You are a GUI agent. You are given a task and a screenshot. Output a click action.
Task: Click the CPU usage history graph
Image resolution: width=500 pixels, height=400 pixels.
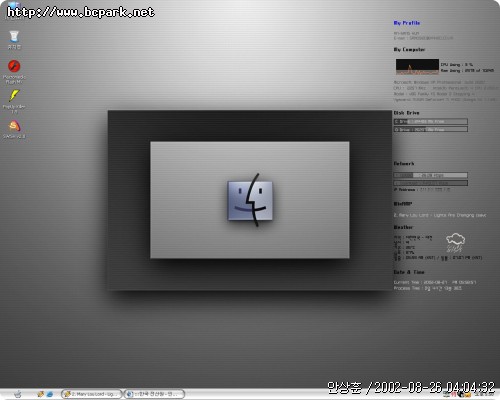click(417, 67)
